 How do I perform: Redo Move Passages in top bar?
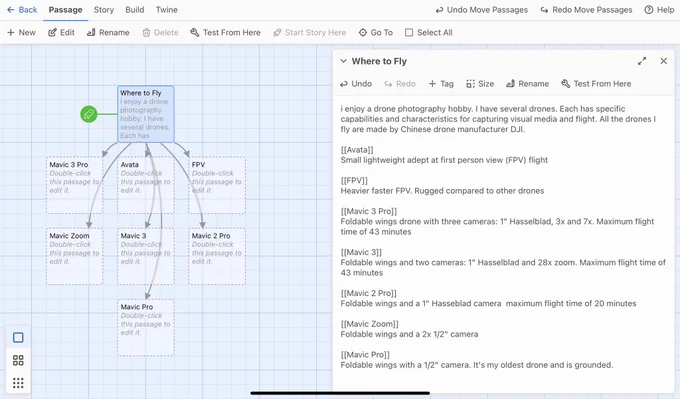click(586, 10)
